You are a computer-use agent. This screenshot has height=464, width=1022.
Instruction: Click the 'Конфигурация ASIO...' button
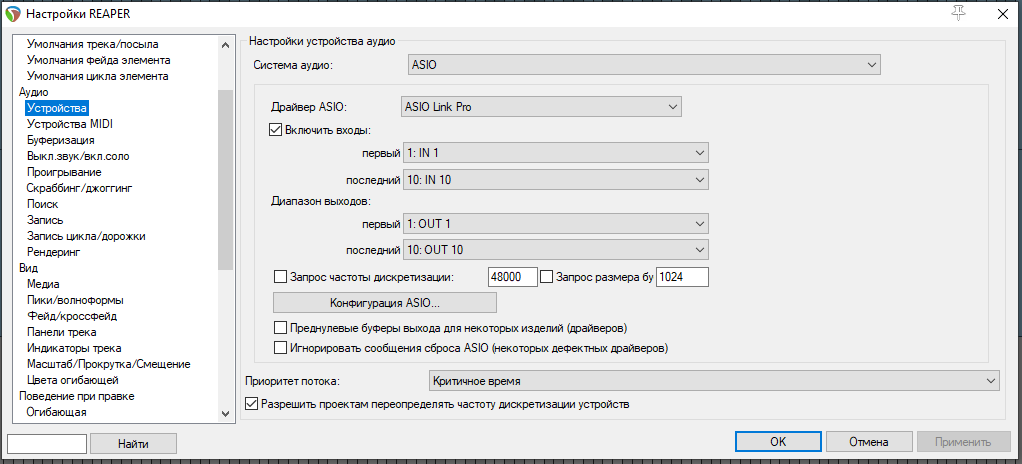(x=385, y=302)
